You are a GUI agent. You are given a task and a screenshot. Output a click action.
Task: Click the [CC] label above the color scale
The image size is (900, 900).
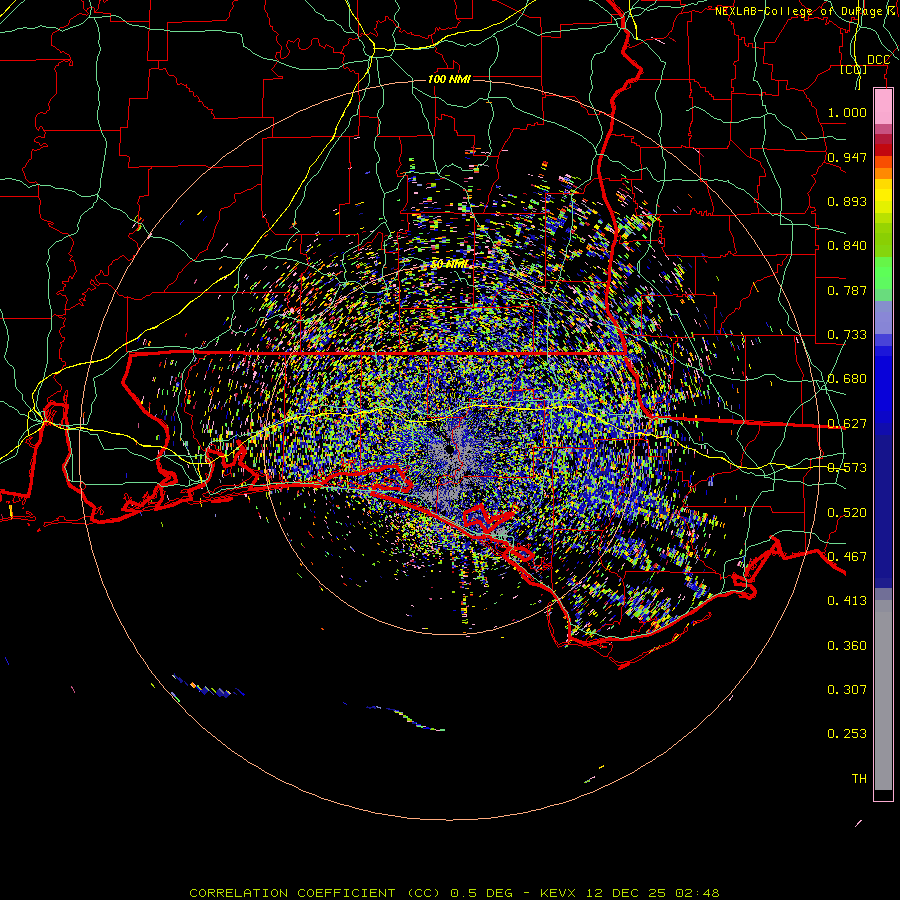[x=854, y=70]
